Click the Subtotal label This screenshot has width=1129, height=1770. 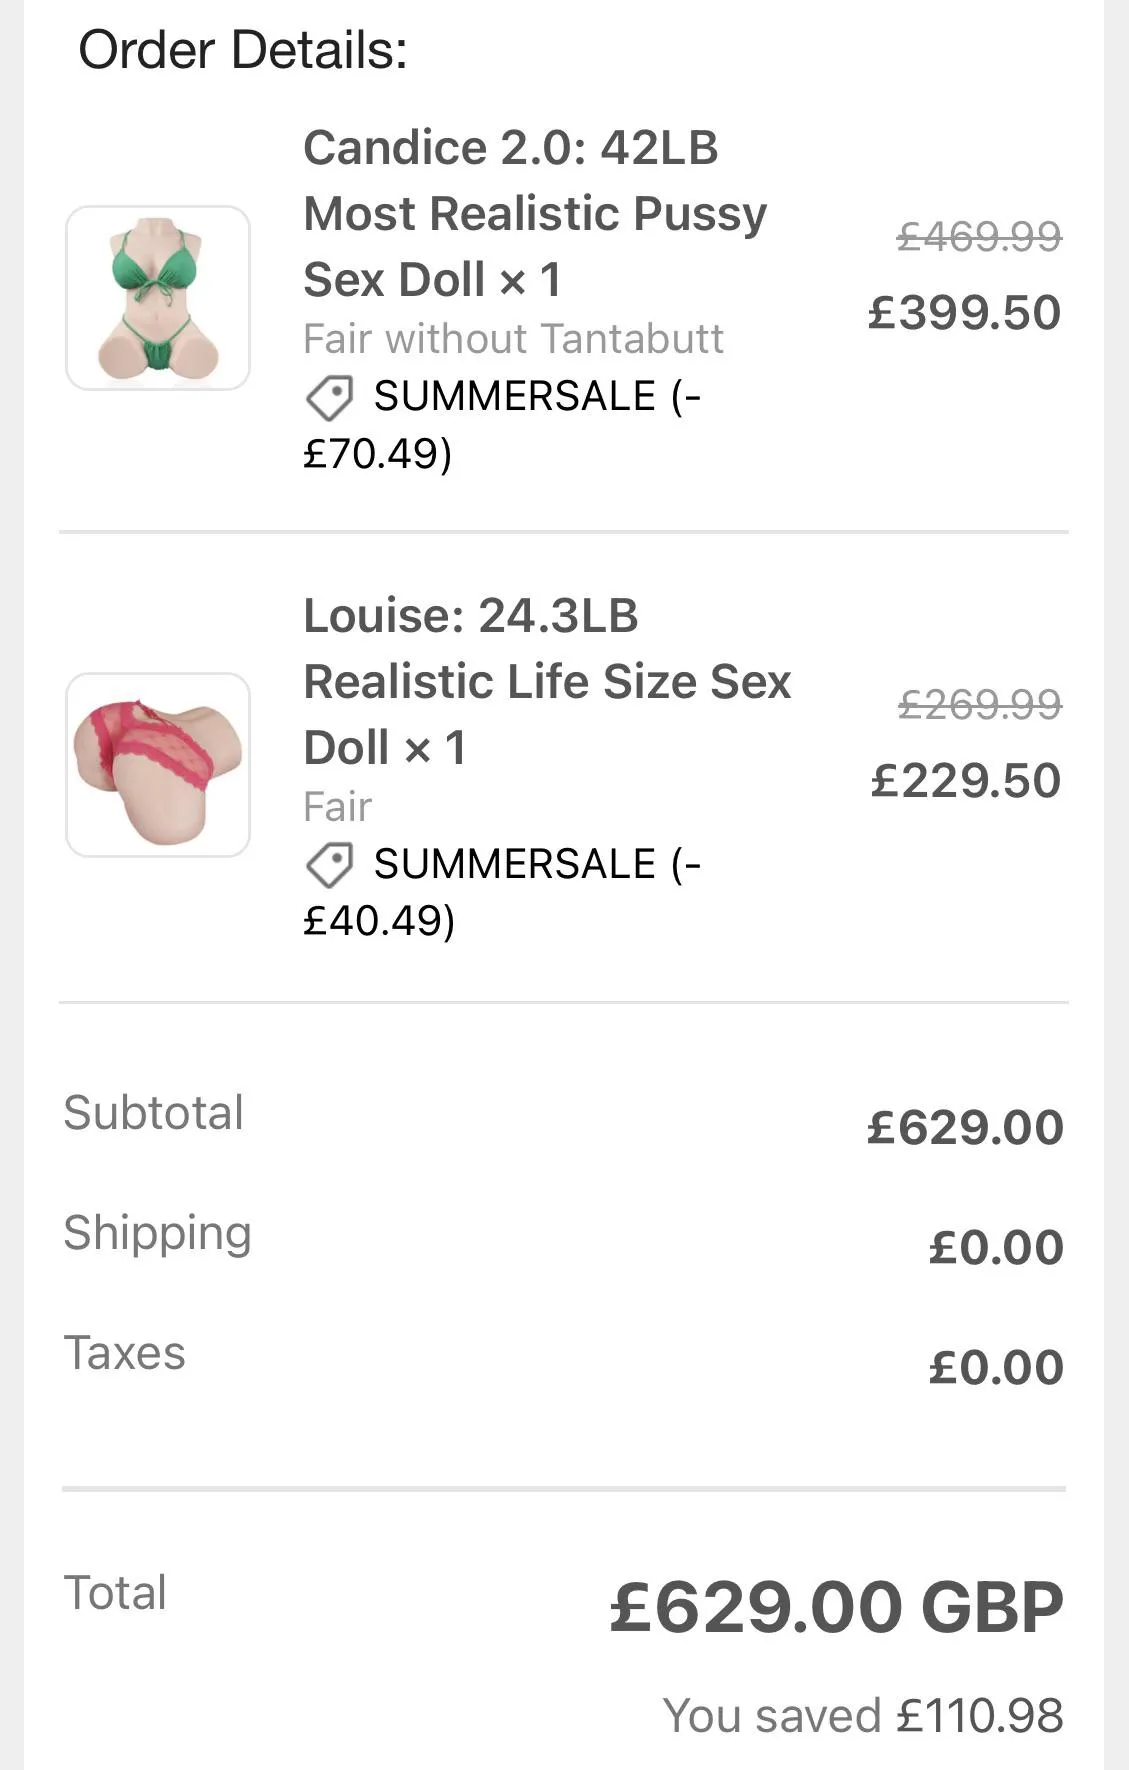(x=153, y=1112)
